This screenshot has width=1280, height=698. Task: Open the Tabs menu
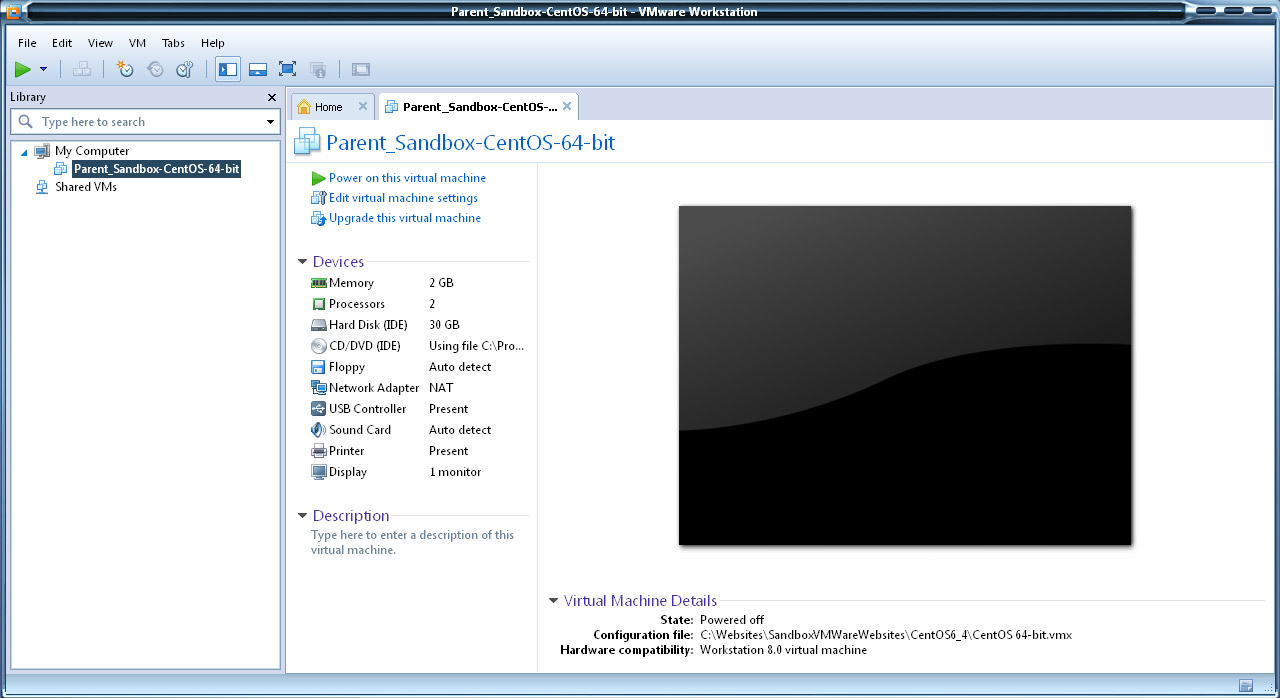[173, 43]
